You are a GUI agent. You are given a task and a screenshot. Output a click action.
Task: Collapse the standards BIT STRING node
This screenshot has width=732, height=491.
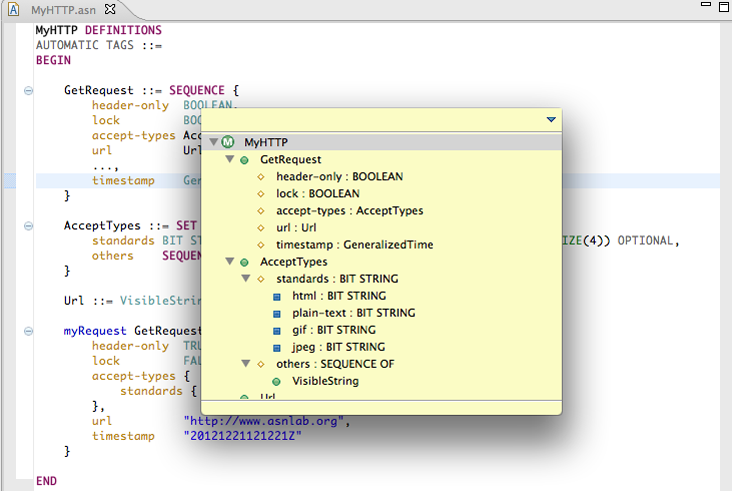tap(246, 279)
